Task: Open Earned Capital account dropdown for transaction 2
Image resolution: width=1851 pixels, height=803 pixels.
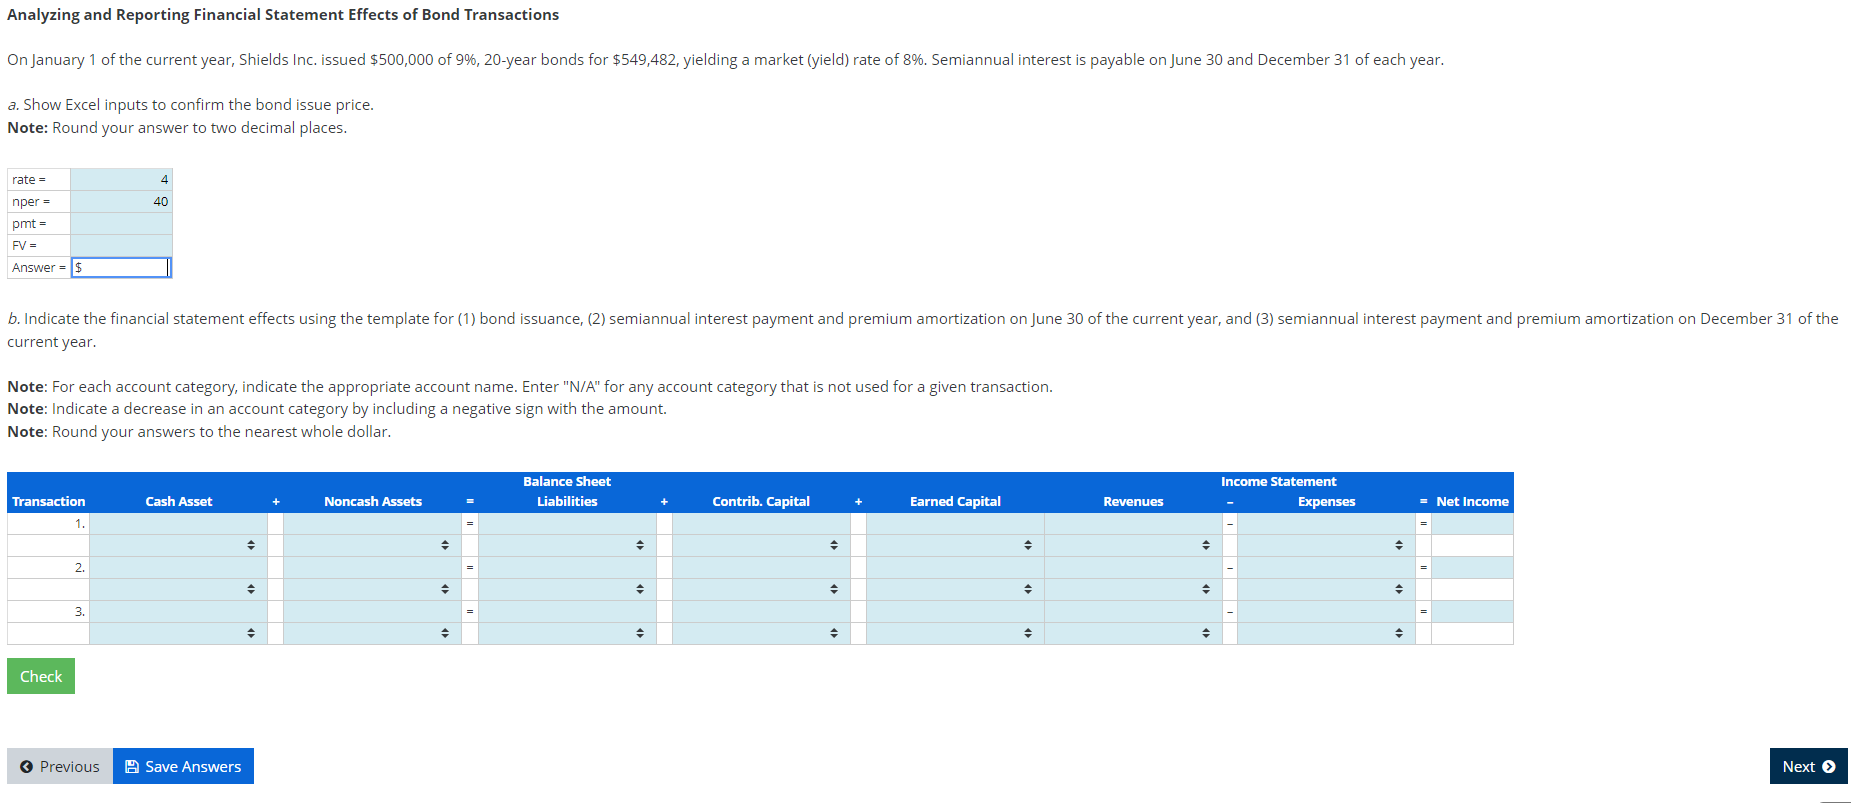Action: (x=955, y=589)
